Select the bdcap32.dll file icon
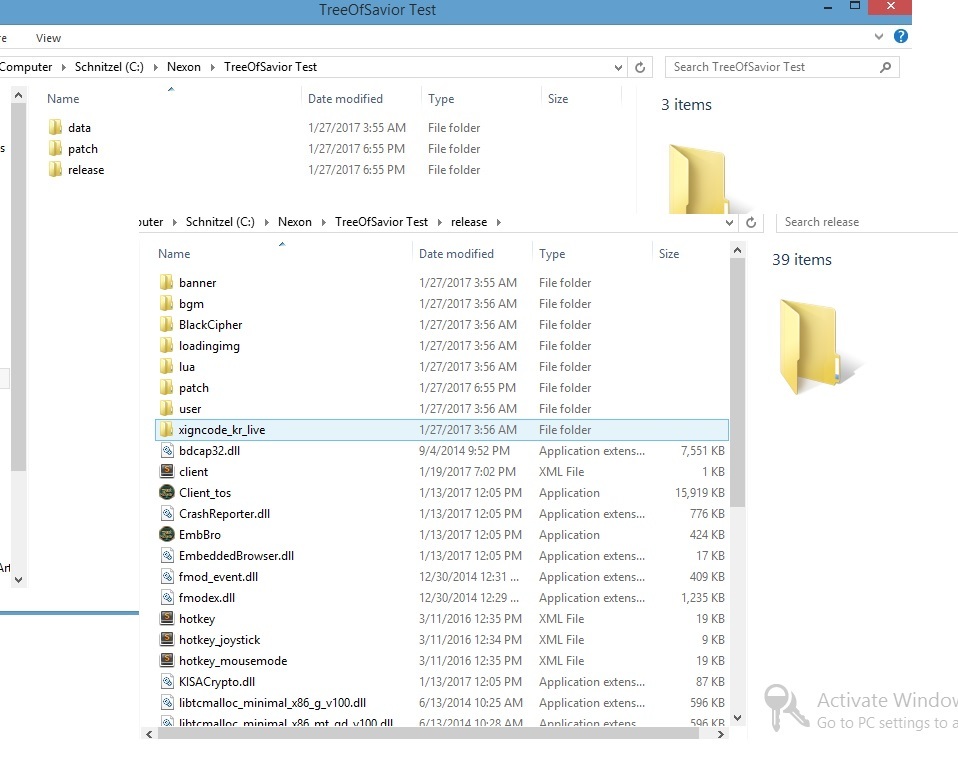Image resolution: width=958 pixels, height=763 pixels. [x=167, y=451]
